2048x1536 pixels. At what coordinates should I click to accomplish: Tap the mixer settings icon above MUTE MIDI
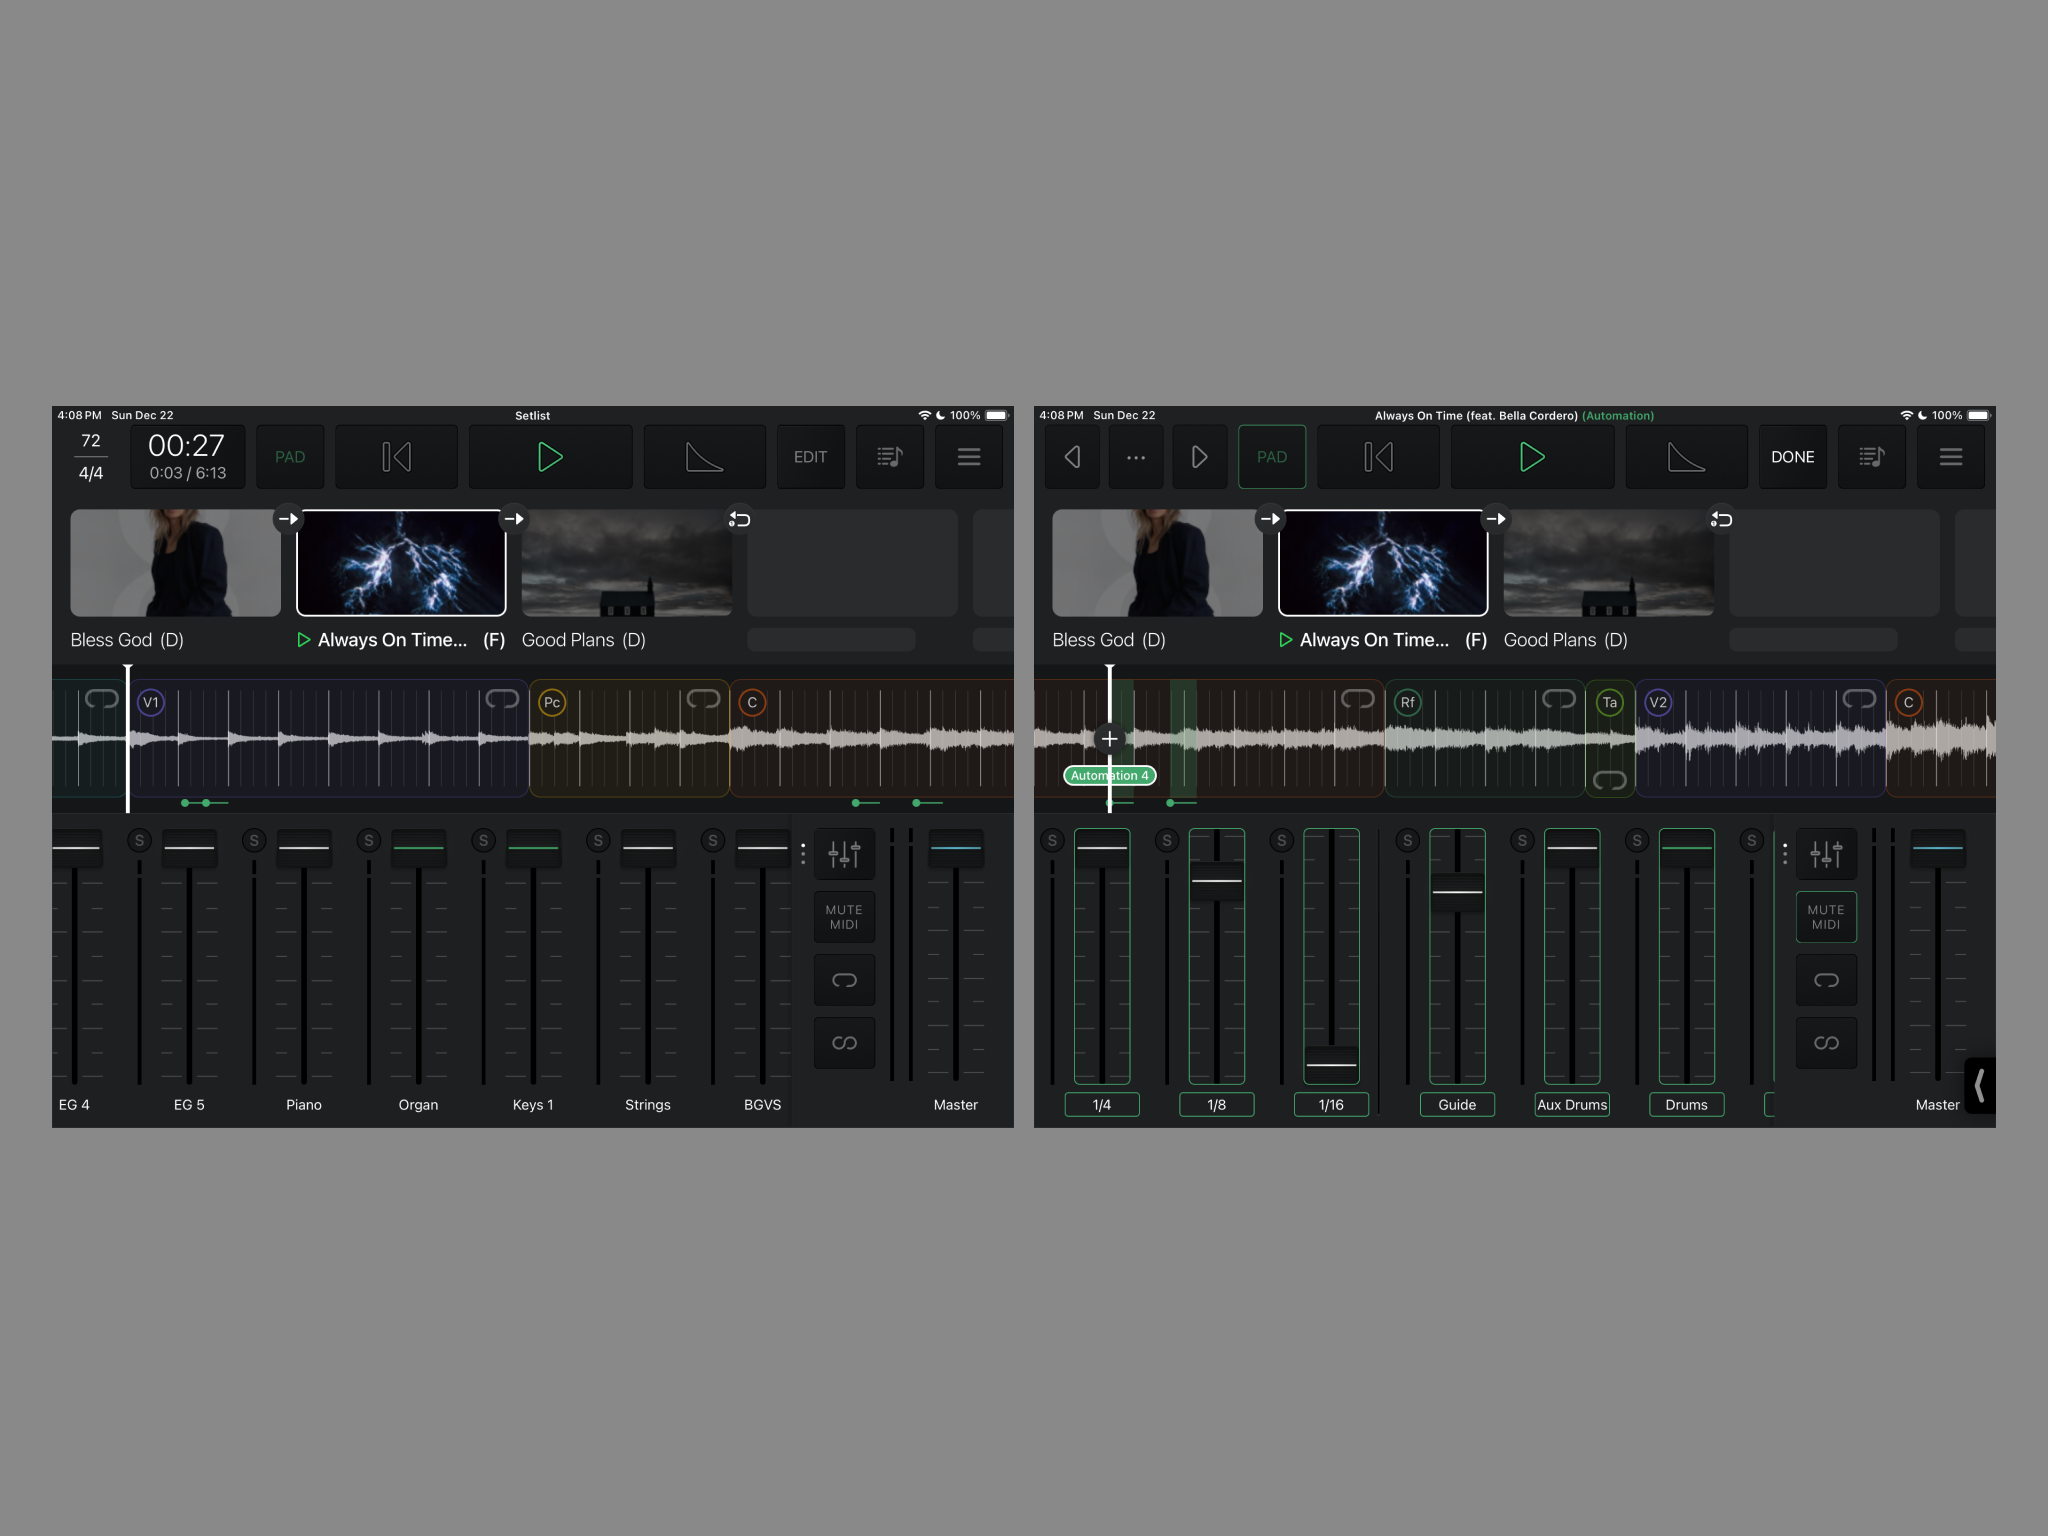click(842, 853)
